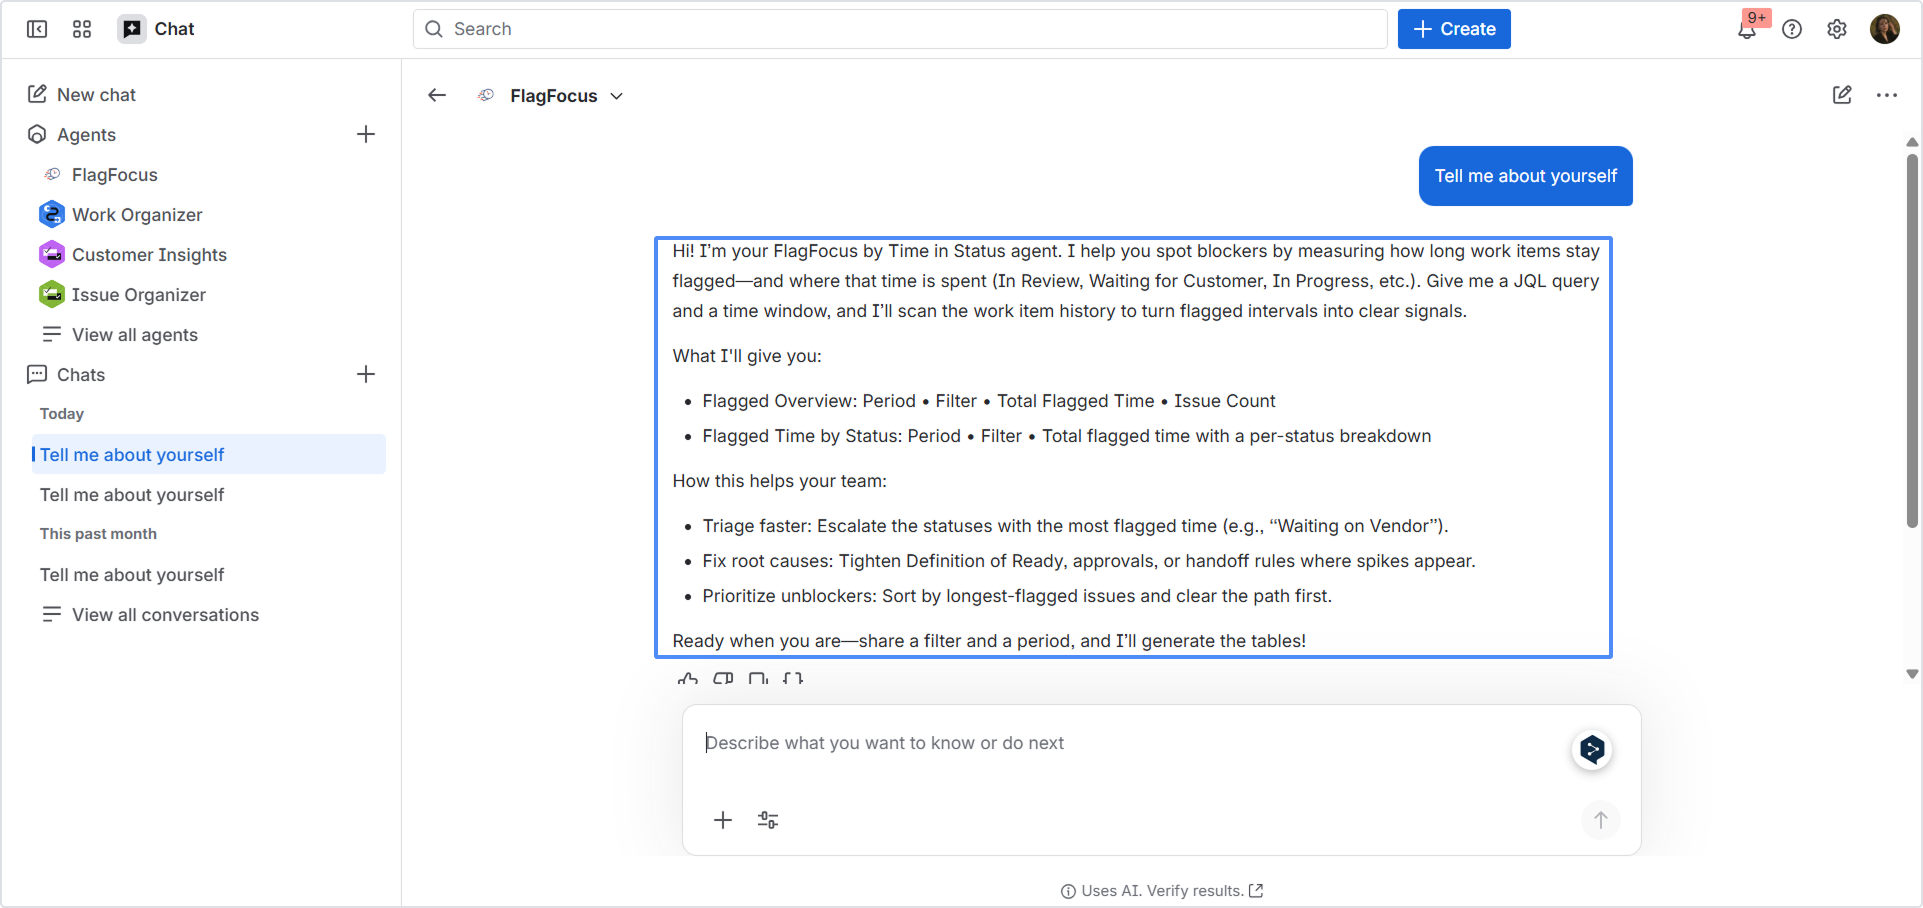Go back with the left arrow
Viewport: 1923px width, 908px height.
[437, 95]
